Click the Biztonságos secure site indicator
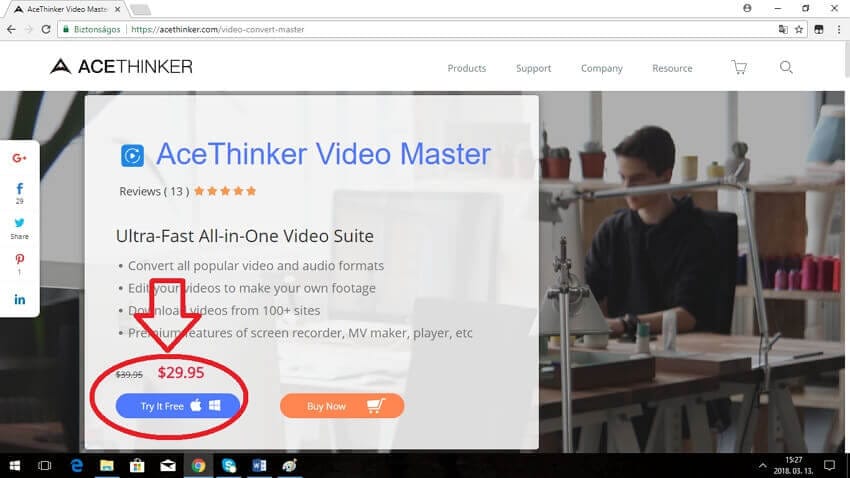850x478 pixels. tap(92, 29)
